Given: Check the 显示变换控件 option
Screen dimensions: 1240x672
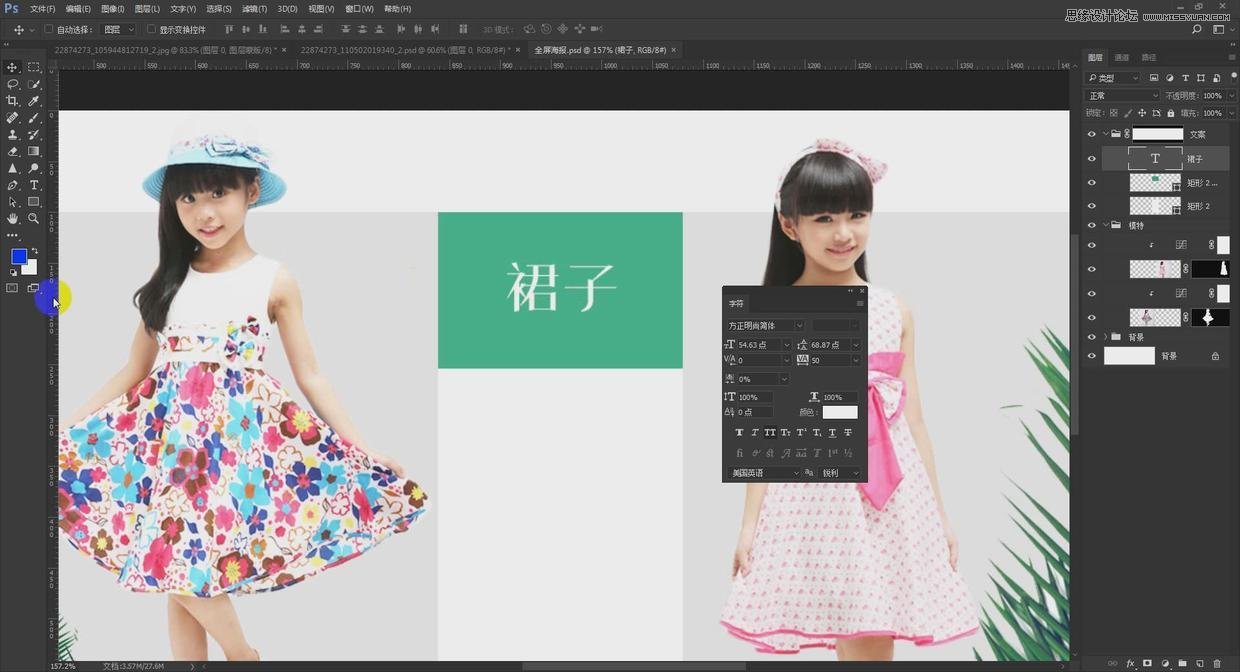Looking at the screenshot, I should (x=151, y=30).
